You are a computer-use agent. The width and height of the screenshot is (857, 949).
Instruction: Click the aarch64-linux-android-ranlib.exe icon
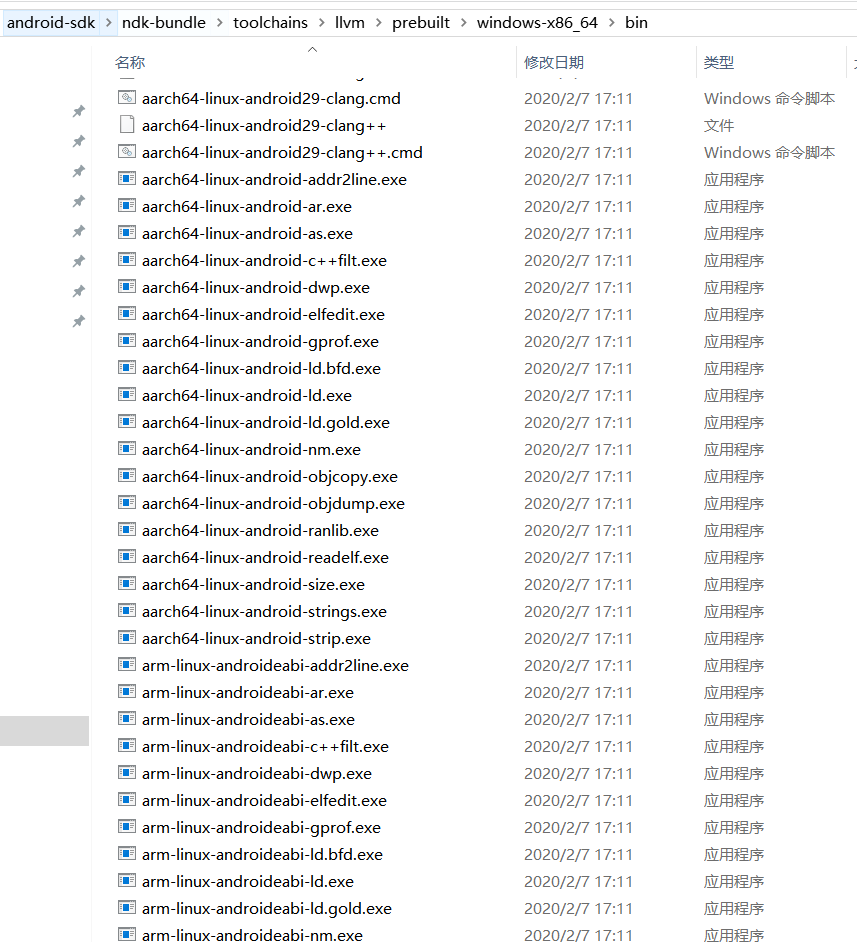[x=126, y=530]
